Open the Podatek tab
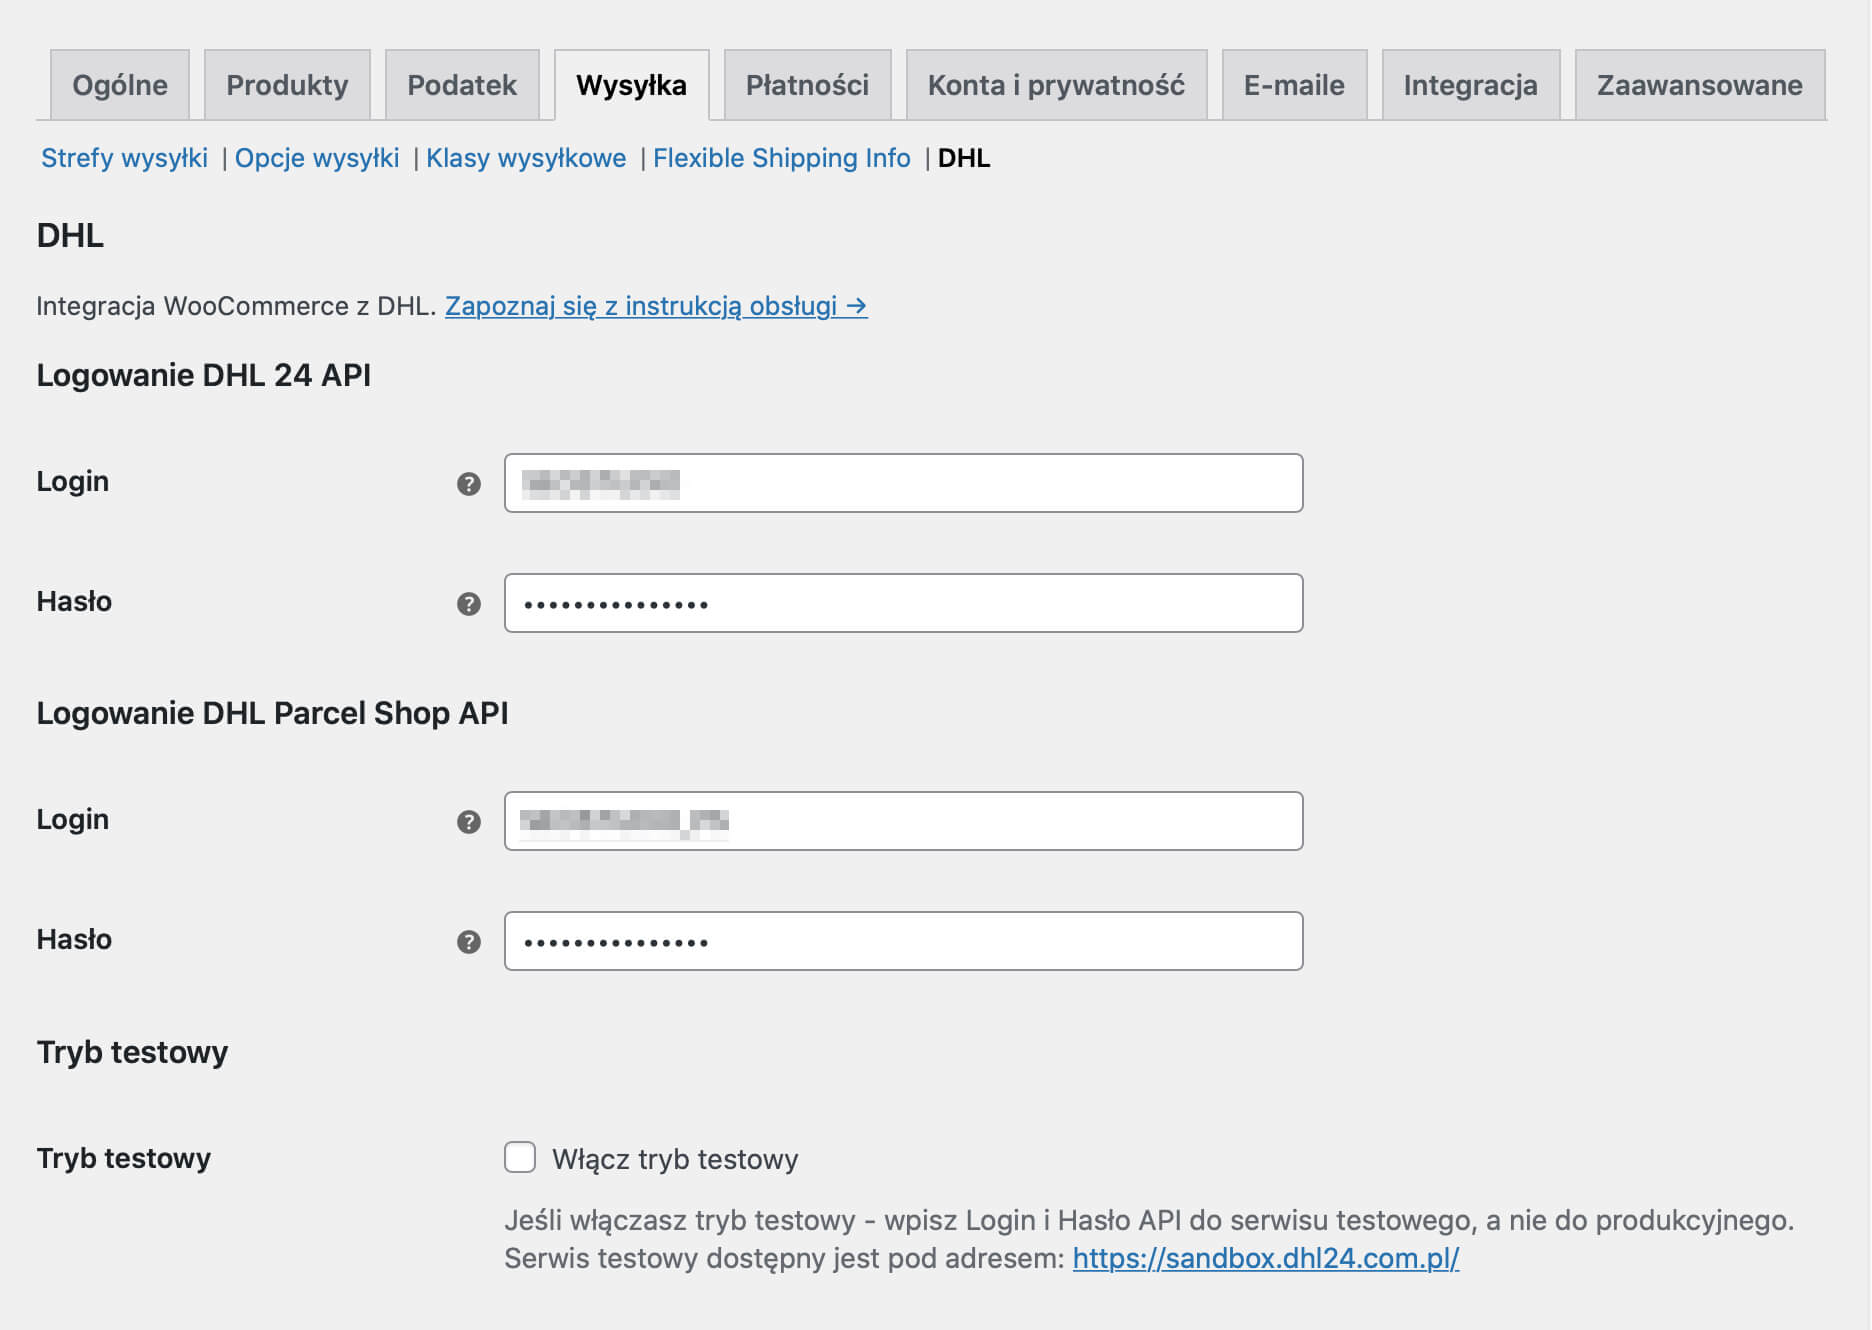This screenshot has width=1872, height=1330. click(x=462, y=85)
